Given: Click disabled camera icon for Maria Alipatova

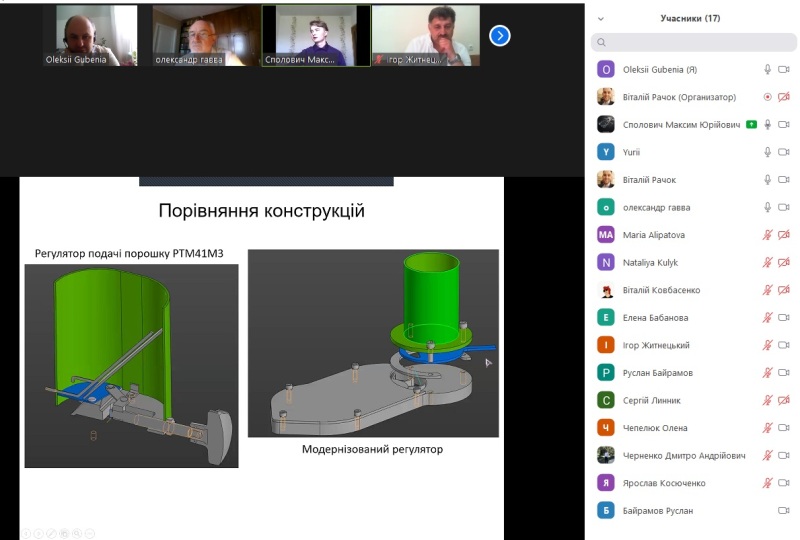Looking at the screenshot, I should 784,235.
